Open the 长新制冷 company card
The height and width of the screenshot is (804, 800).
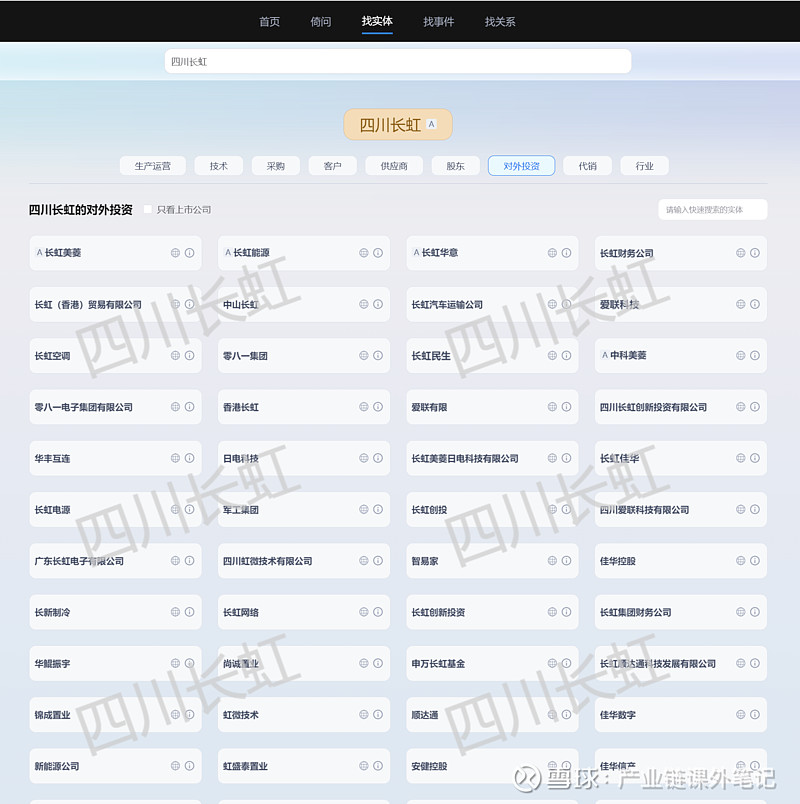[x=115, y=612]
